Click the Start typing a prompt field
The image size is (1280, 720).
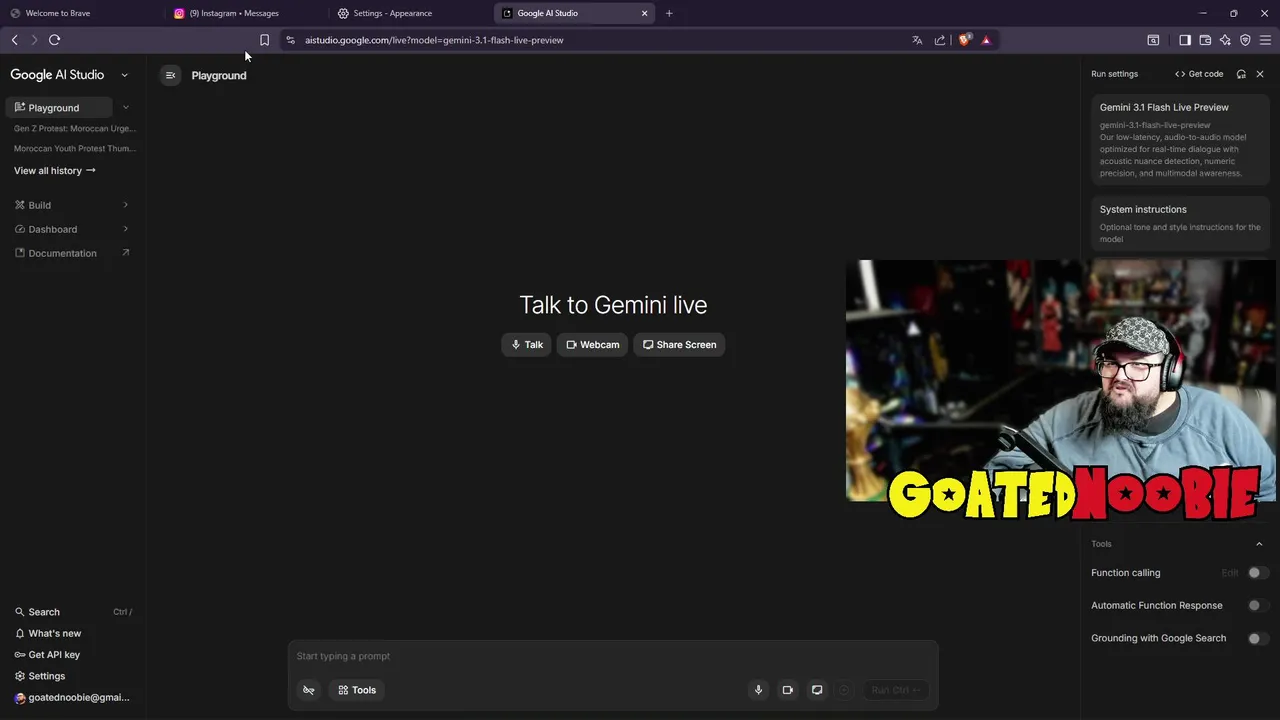(x=612, y=656)
